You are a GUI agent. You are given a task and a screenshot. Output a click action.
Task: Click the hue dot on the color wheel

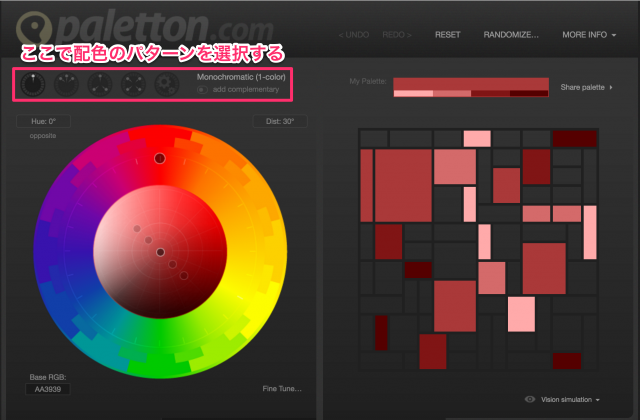pyautogui.click(x=159, y=158)
